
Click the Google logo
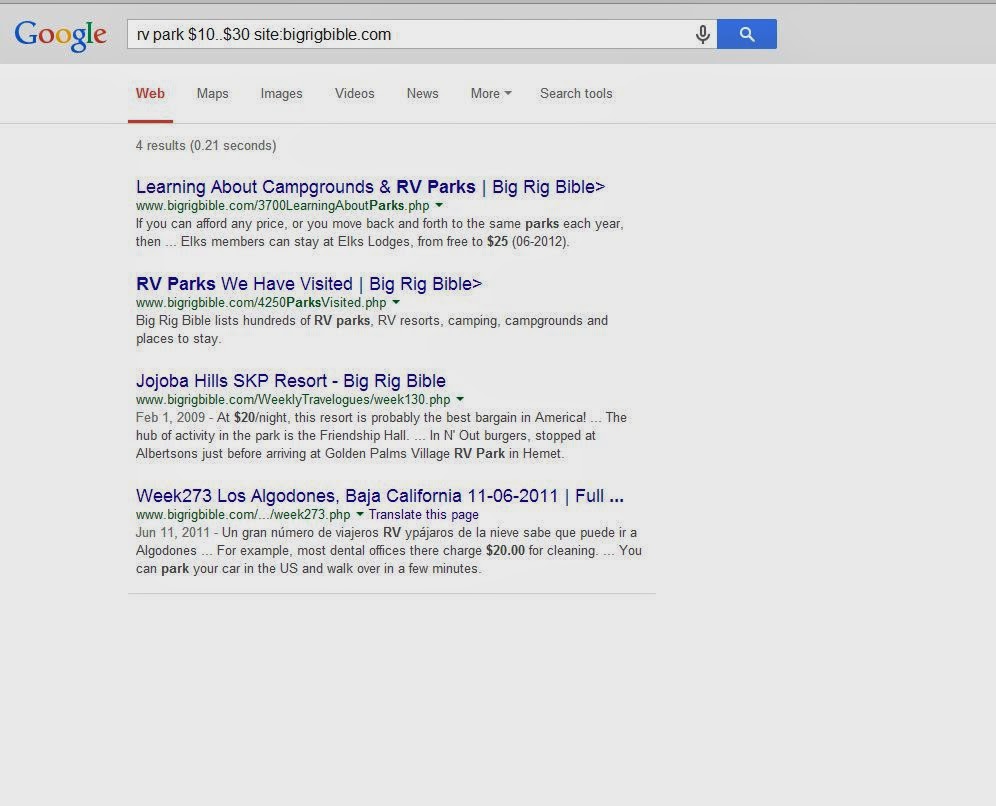(60, 36)
